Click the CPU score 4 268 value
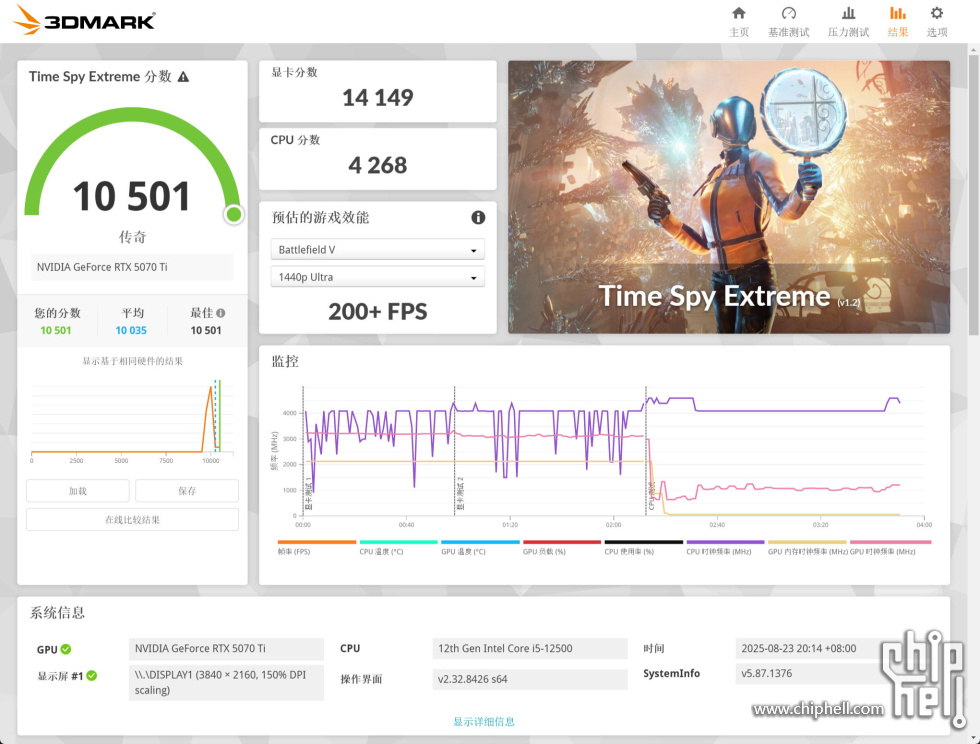The image size is (980, 744). (378, 166)
